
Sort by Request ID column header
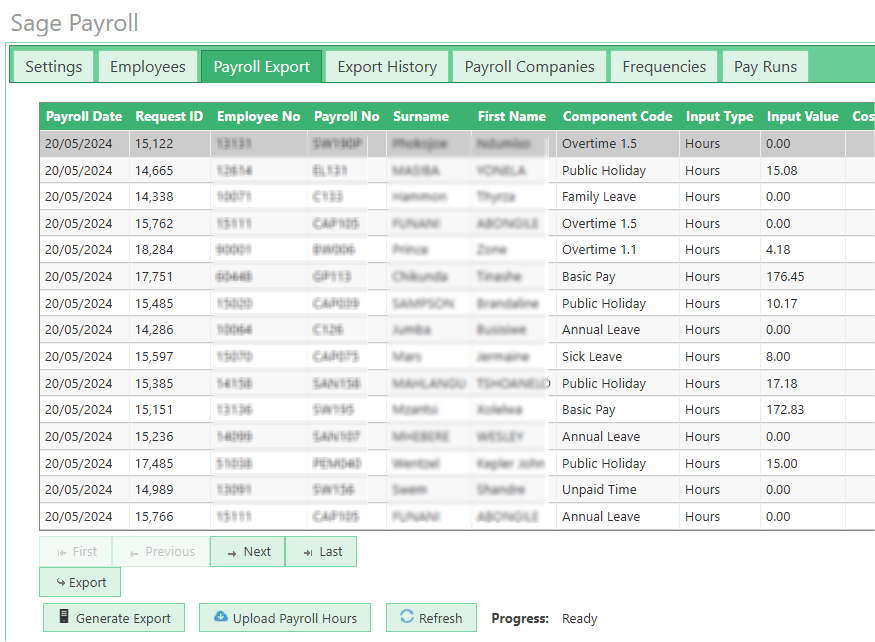pyautogui.click(x=169, y=117)
